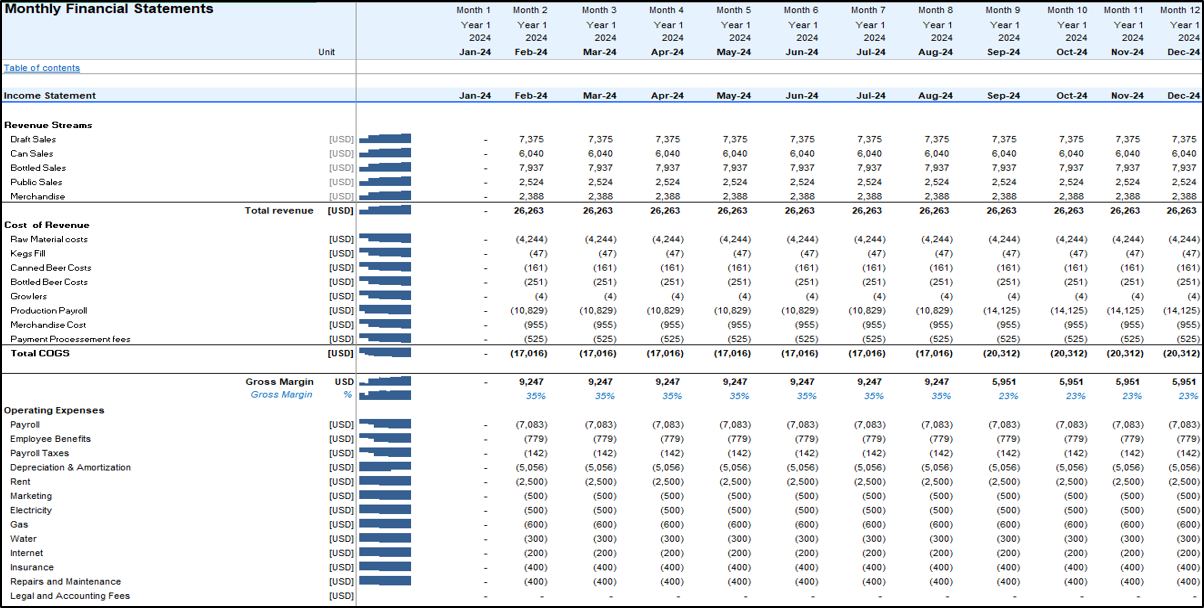
Task: Select the Total COGS sparkline
Action: pos(385,353)
